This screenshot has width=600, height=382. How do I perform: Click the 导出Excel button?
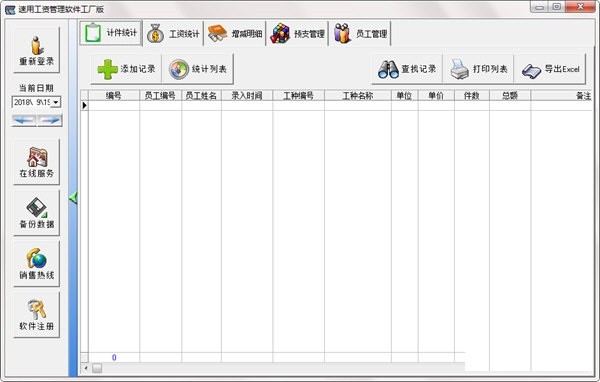(550, 69)
